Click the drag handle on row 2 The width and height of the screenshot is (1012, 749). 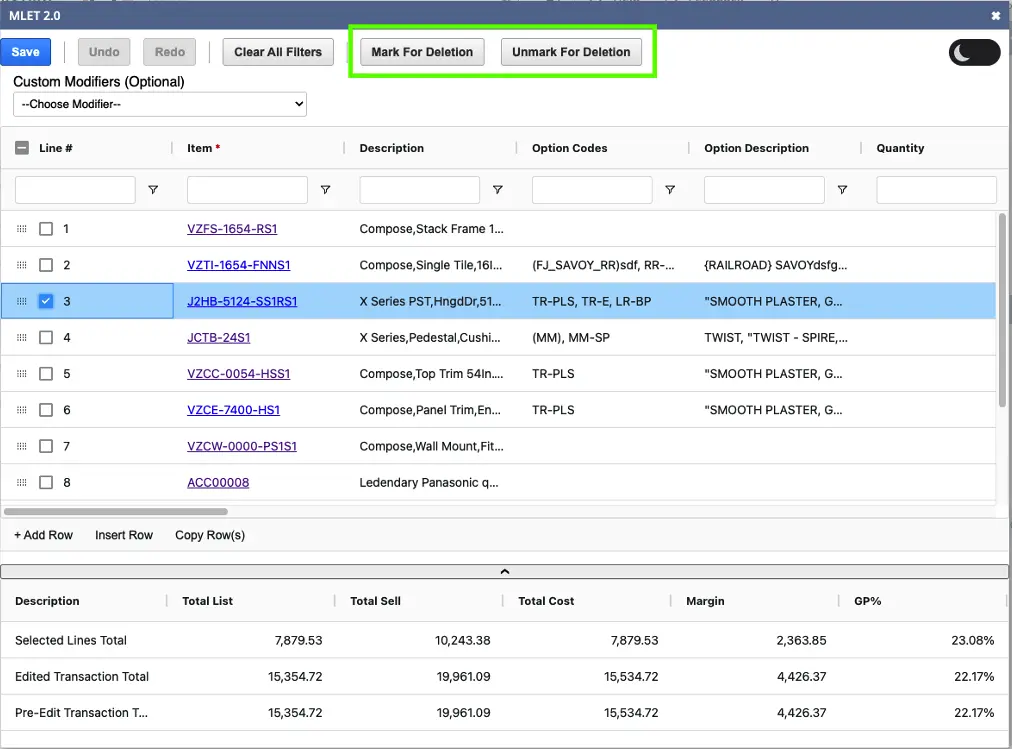(21, 265)
